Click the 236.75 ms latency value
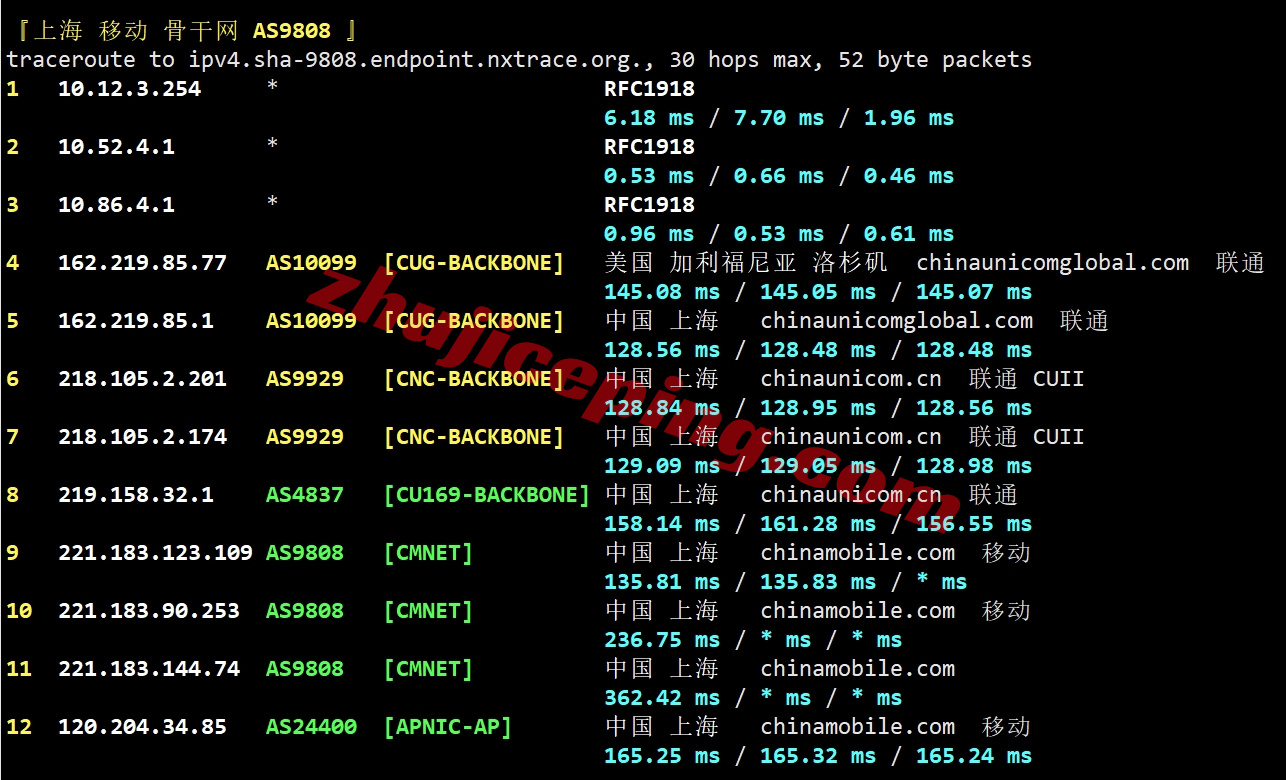 click(662, 640)
